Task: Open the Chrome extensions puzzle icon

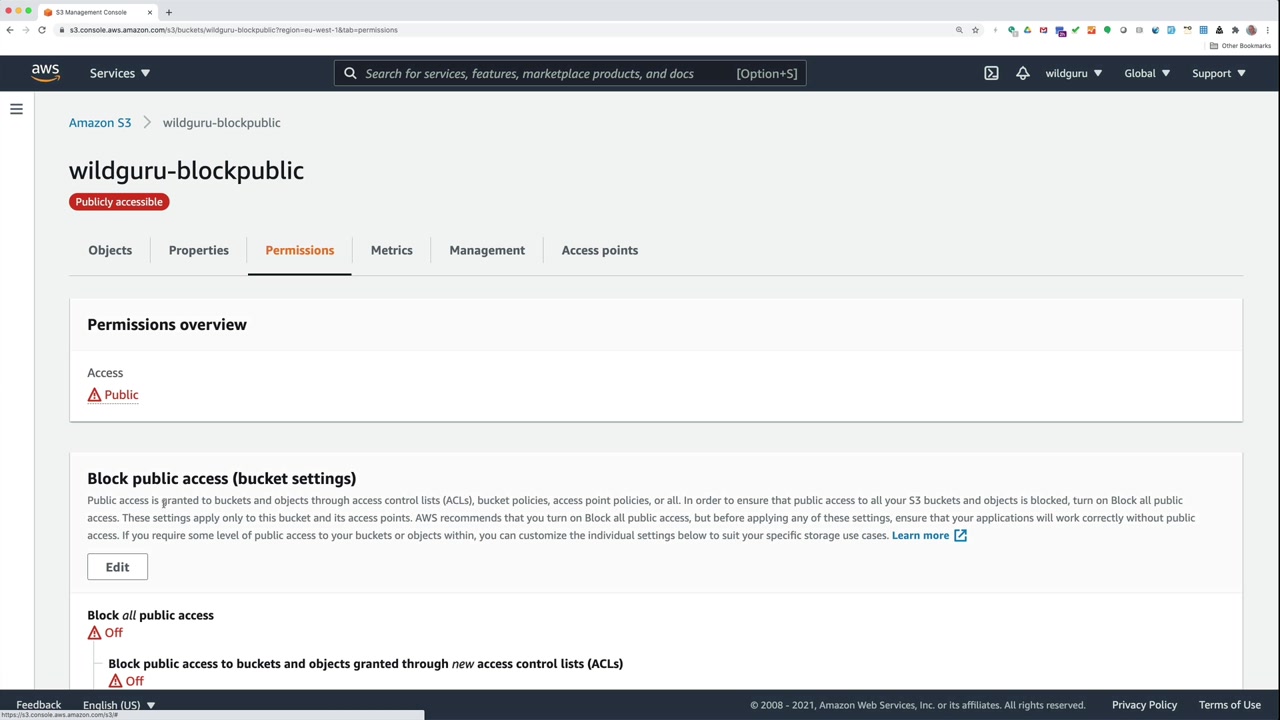Action: (1235, 30)
